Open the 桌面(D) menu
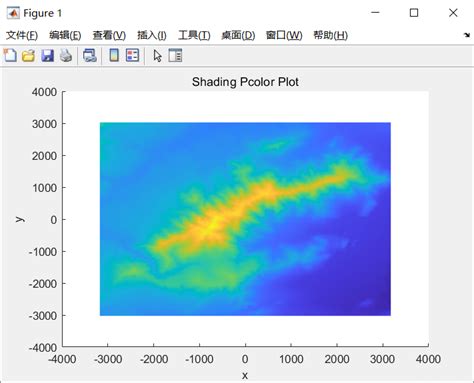Viewport: 474px width, 383px height. coord(238,35)
